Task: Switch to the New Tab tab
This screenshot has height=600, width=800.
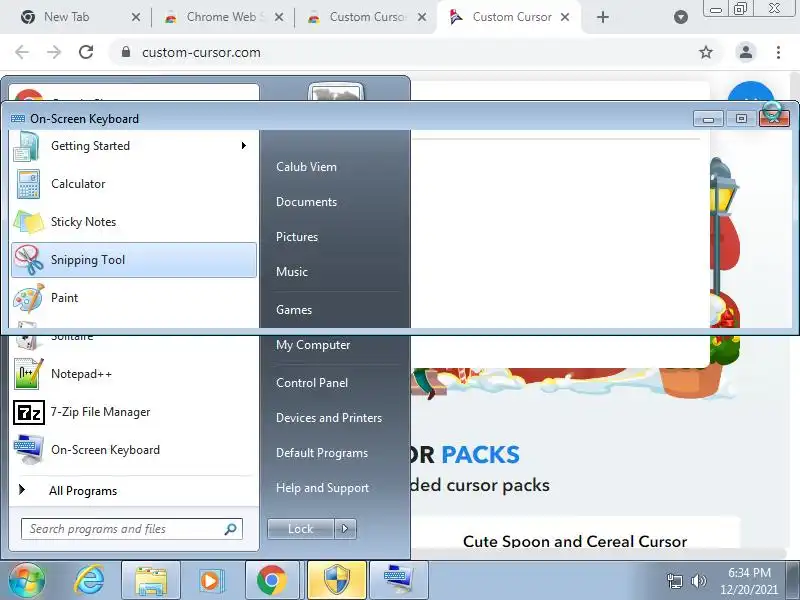Action: 66,17
